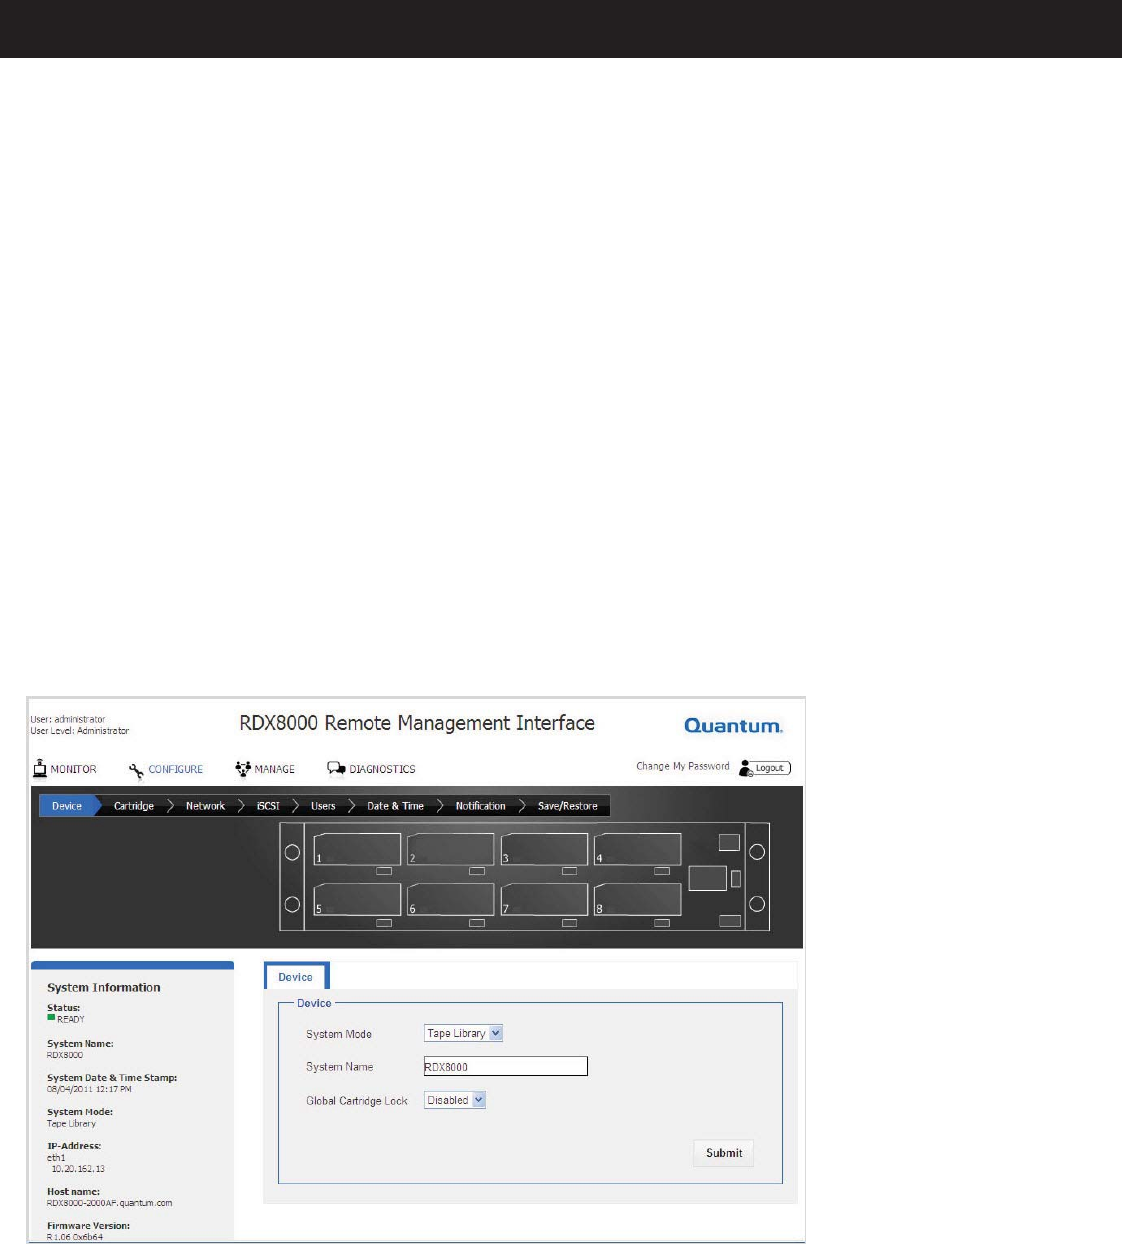Go to the Date & Time step

(x=395, y=806)
